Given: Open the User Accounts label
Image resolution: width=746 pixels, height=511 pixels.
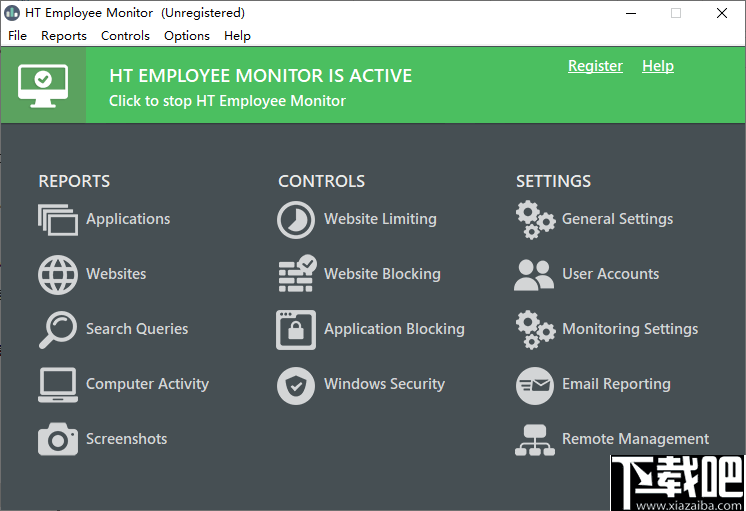Looking at the screenshot, I should (611, 274).
